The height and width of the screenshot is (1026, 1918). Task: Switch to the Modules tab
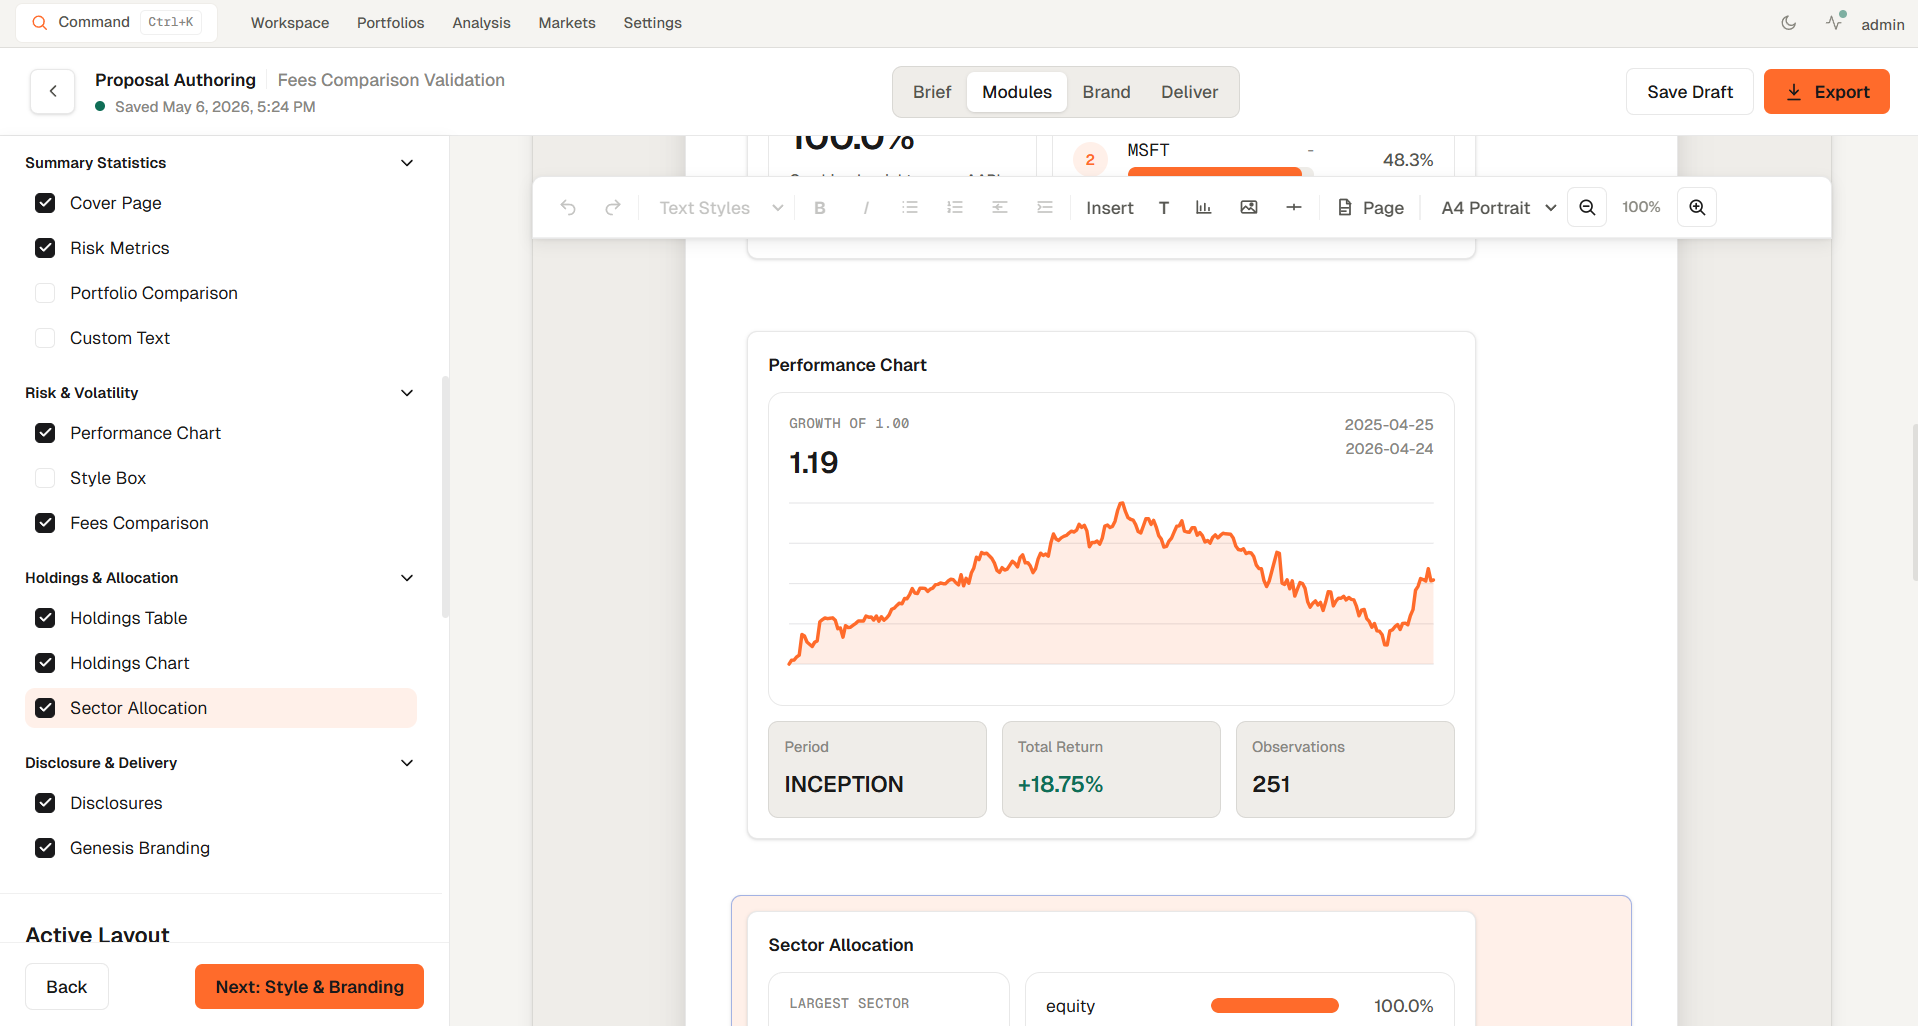point(1017,92)
